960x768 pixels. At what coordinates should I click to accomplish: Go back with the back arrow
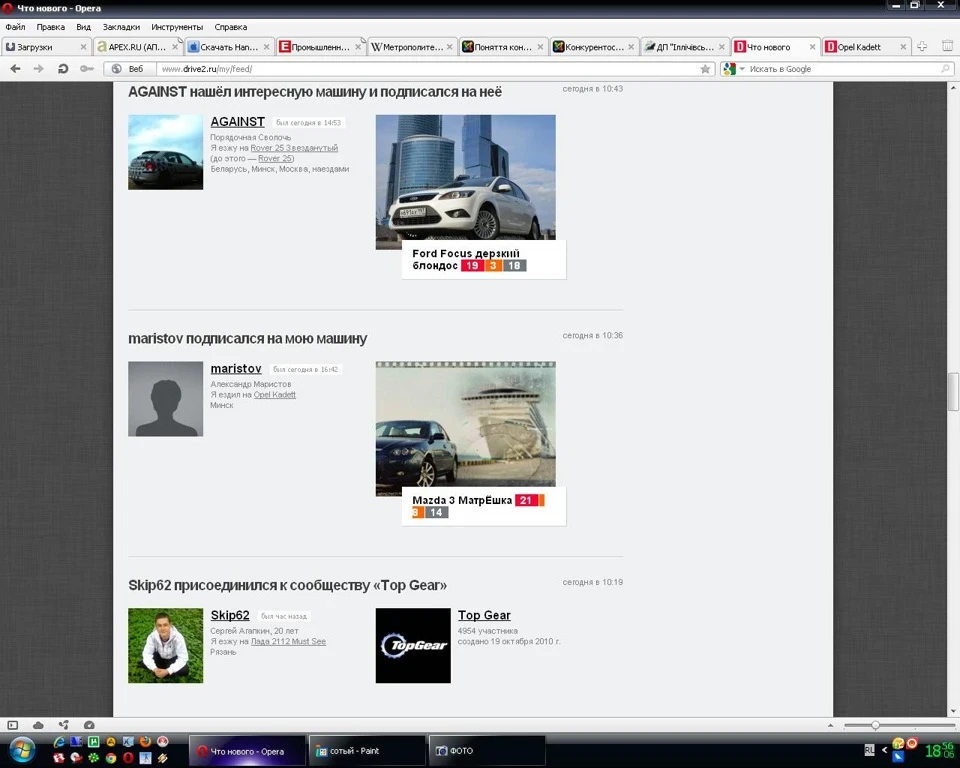16,69
